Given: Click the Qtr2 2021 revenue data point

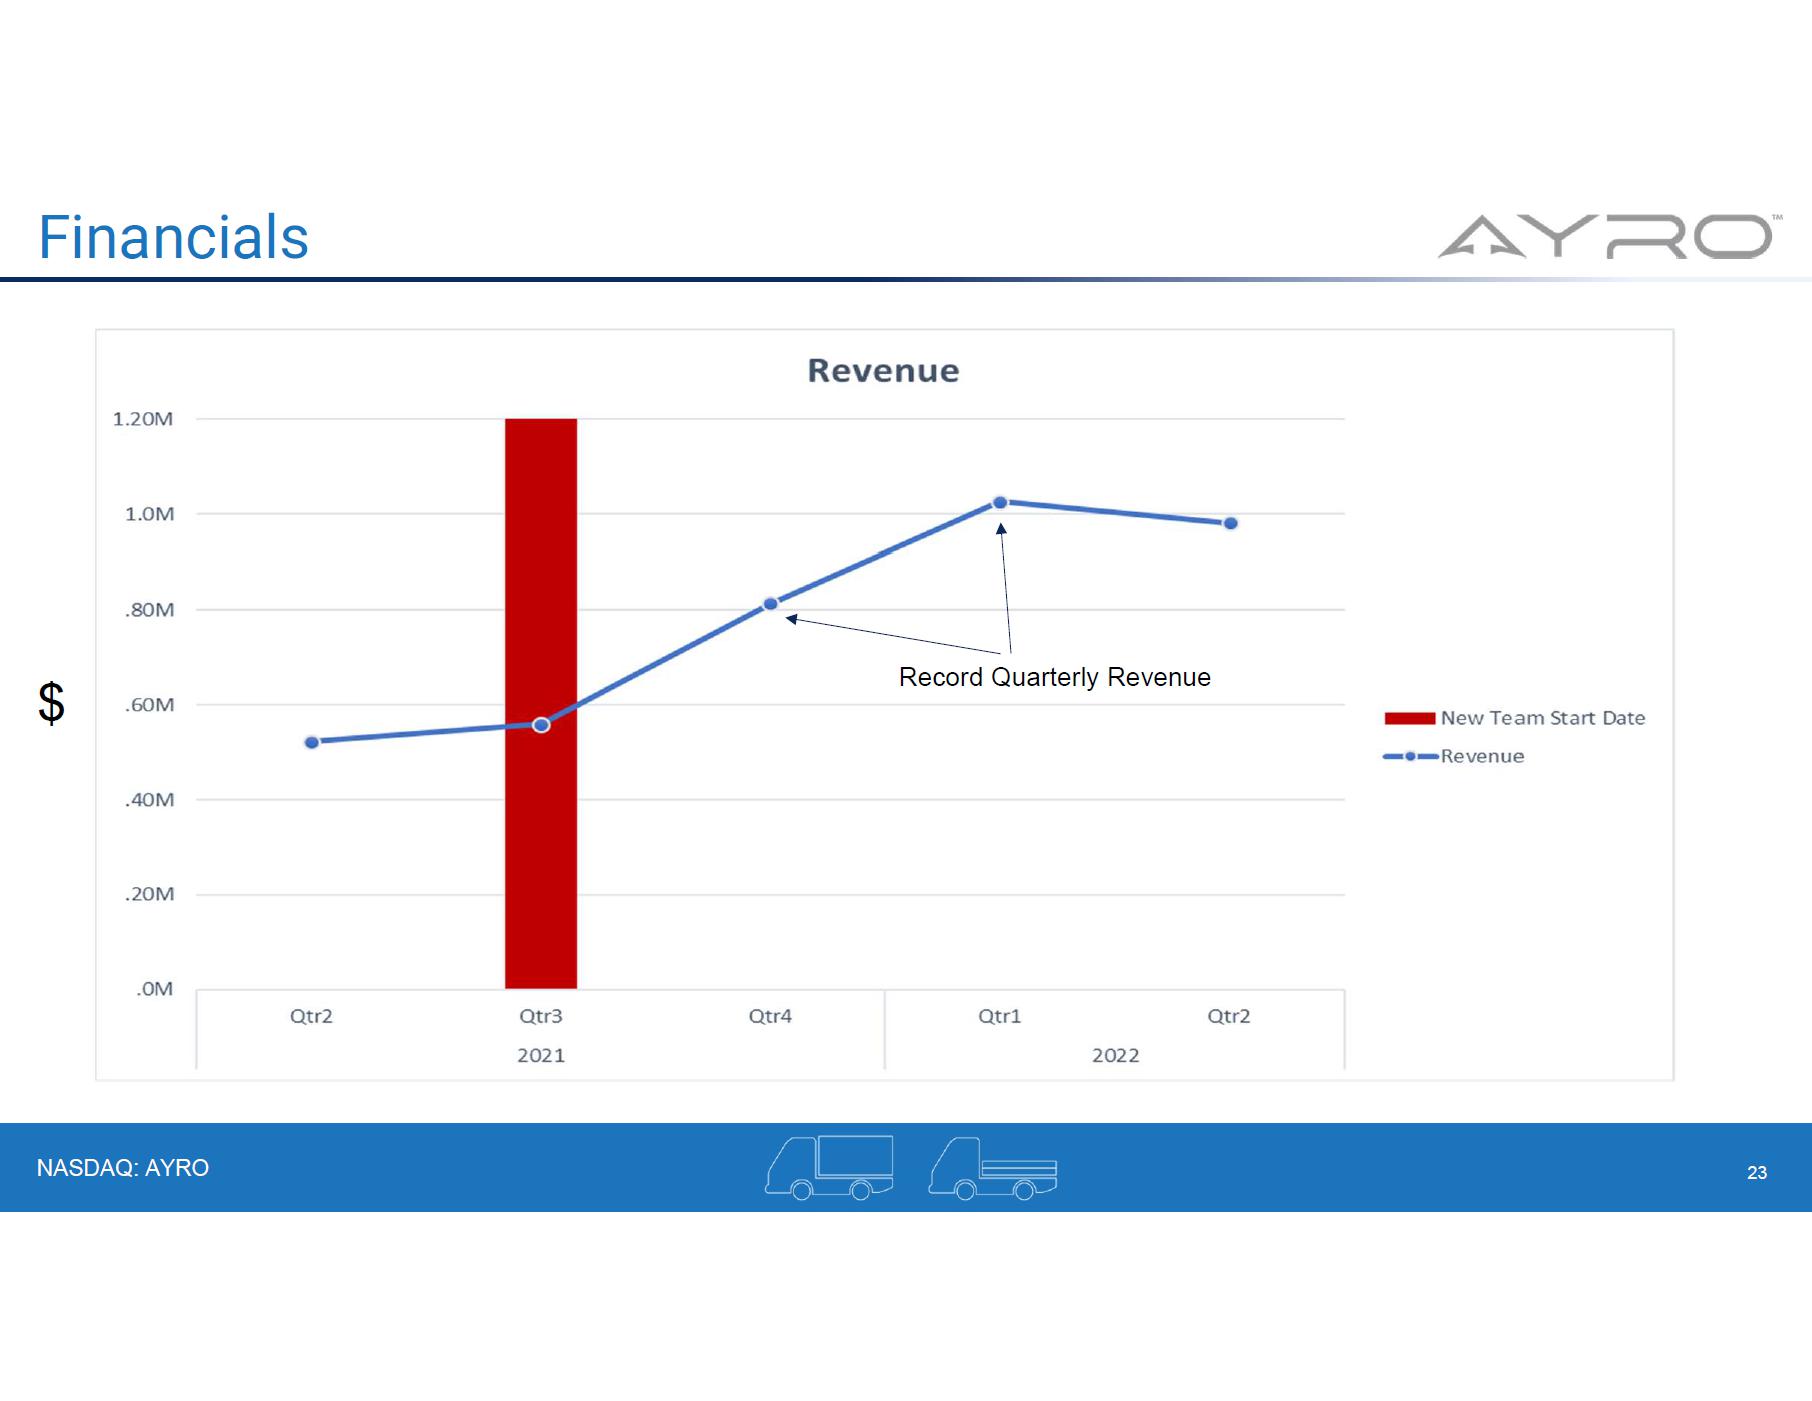Looking at the screenshot, I should coord(312,742).
